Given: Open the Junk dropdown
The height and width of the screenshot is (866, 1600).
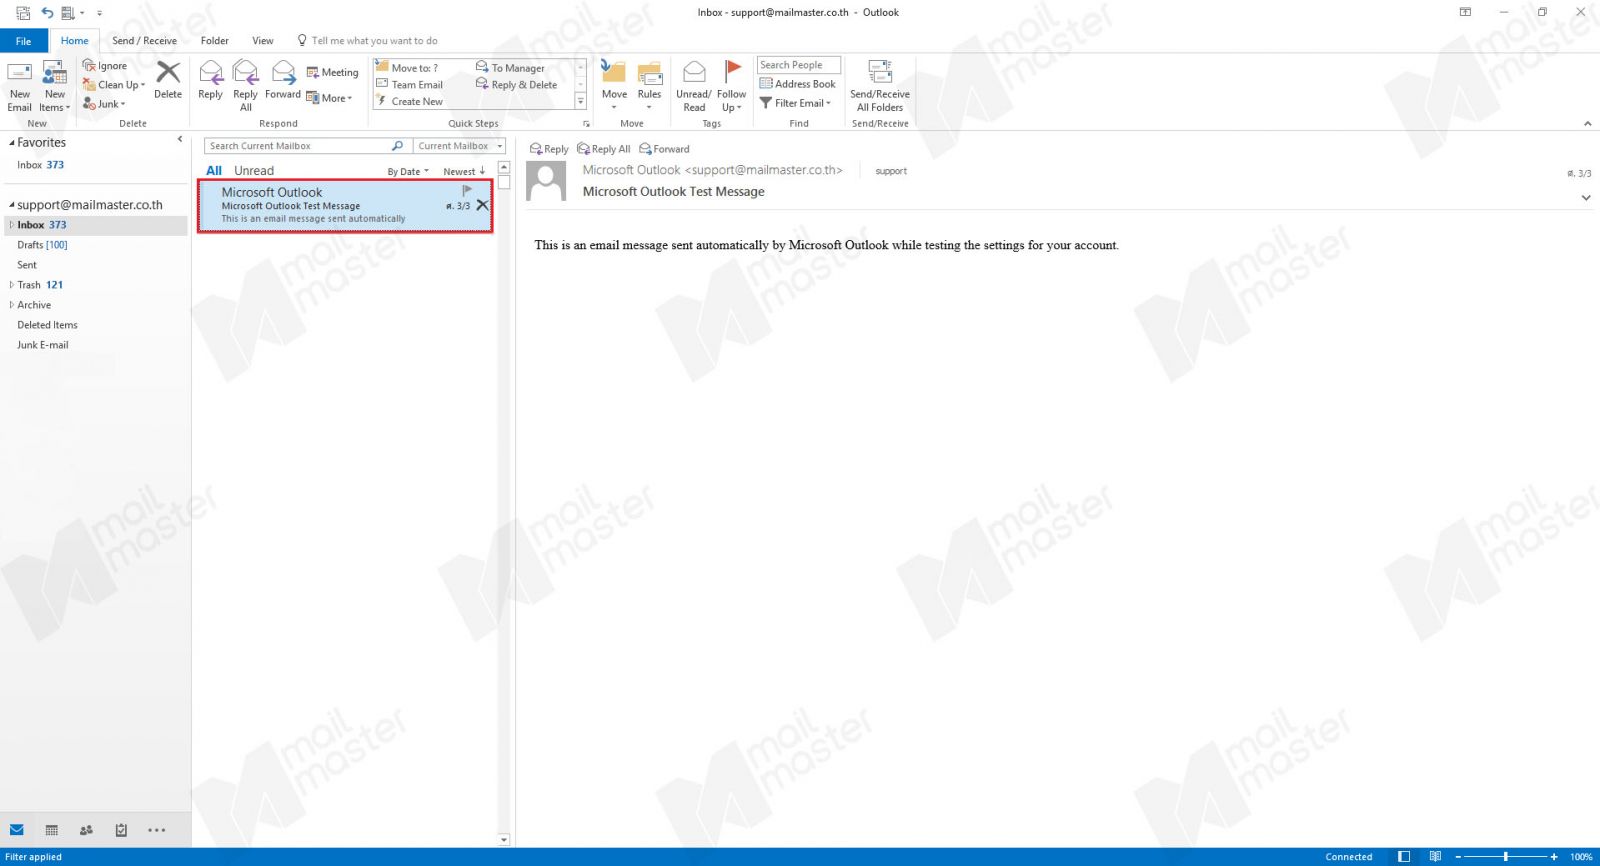Looking at the screenshot, I should 104,104.
